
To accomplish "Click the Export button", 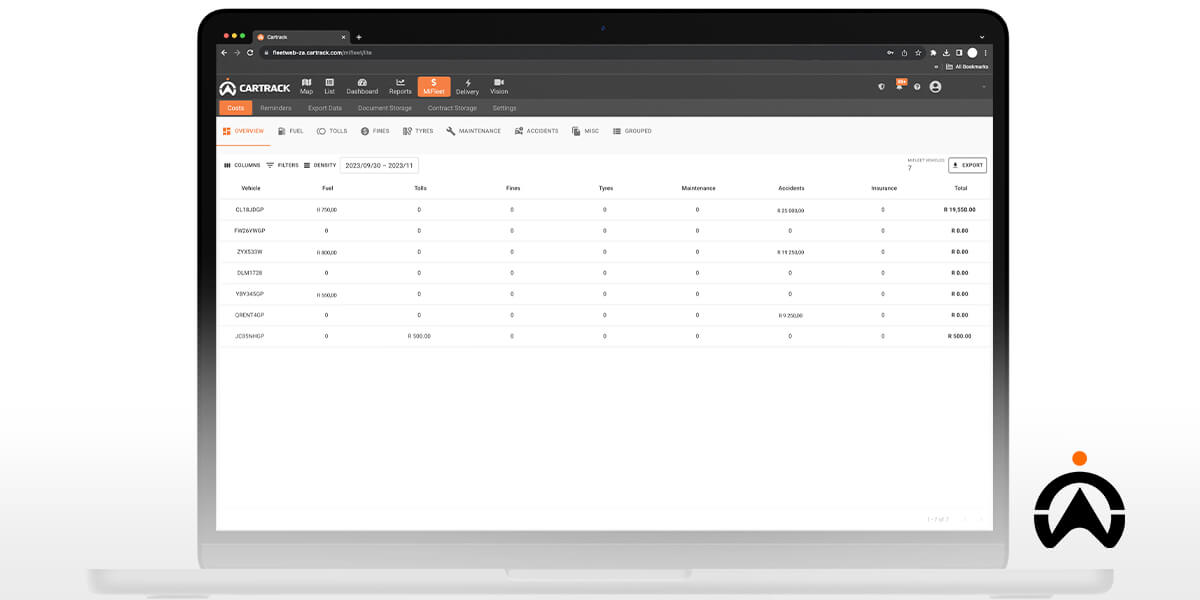I will pyautogui.click(x=966, y=165).
